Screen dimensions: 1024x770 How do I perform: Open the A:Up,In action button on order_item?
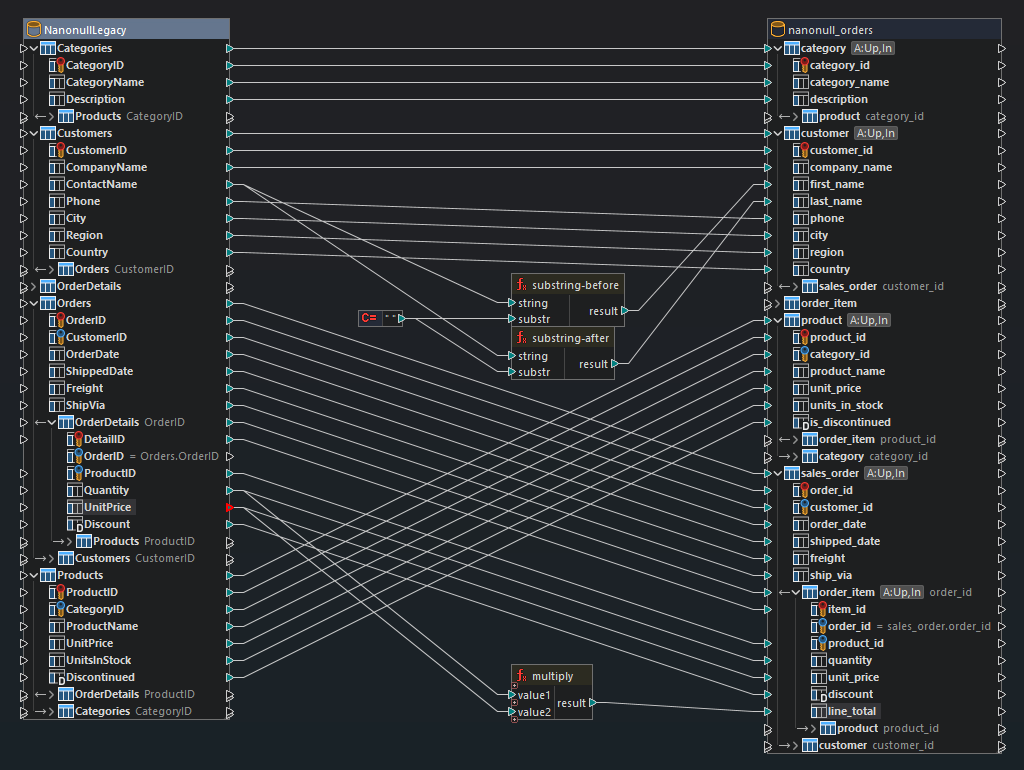902,592
